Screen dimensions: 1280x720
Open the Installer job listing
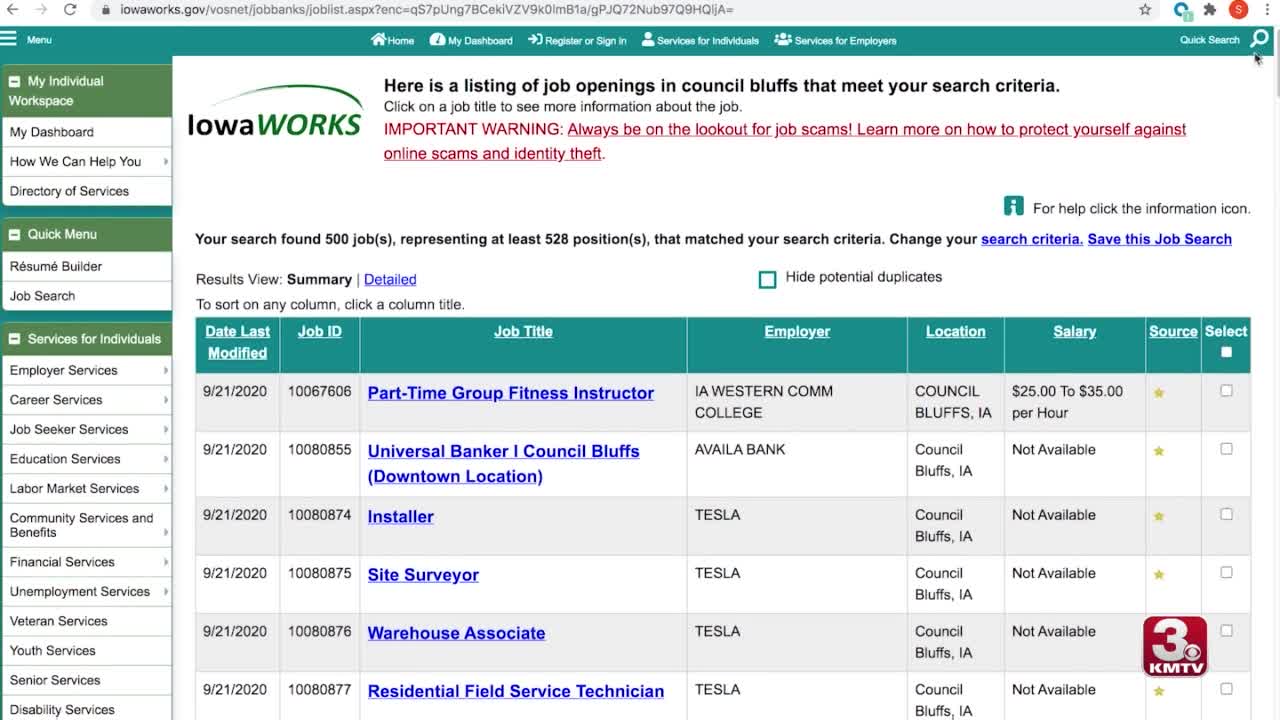point(400,517)
